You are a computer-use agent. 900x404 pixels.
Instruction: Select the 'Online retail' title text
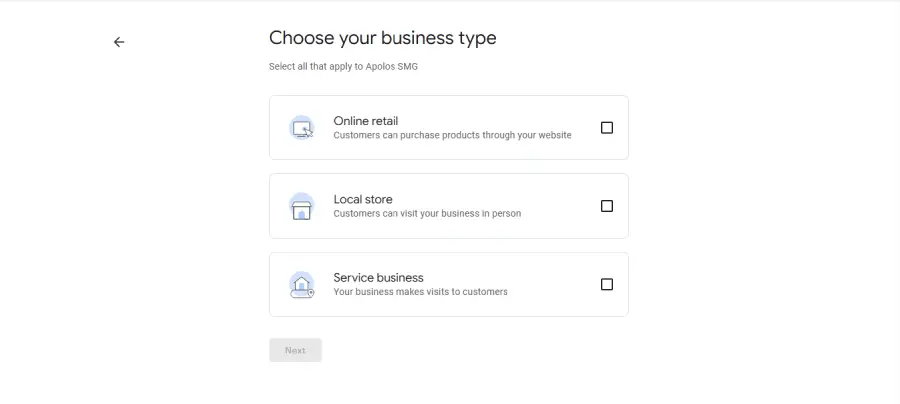pos(366,121)
